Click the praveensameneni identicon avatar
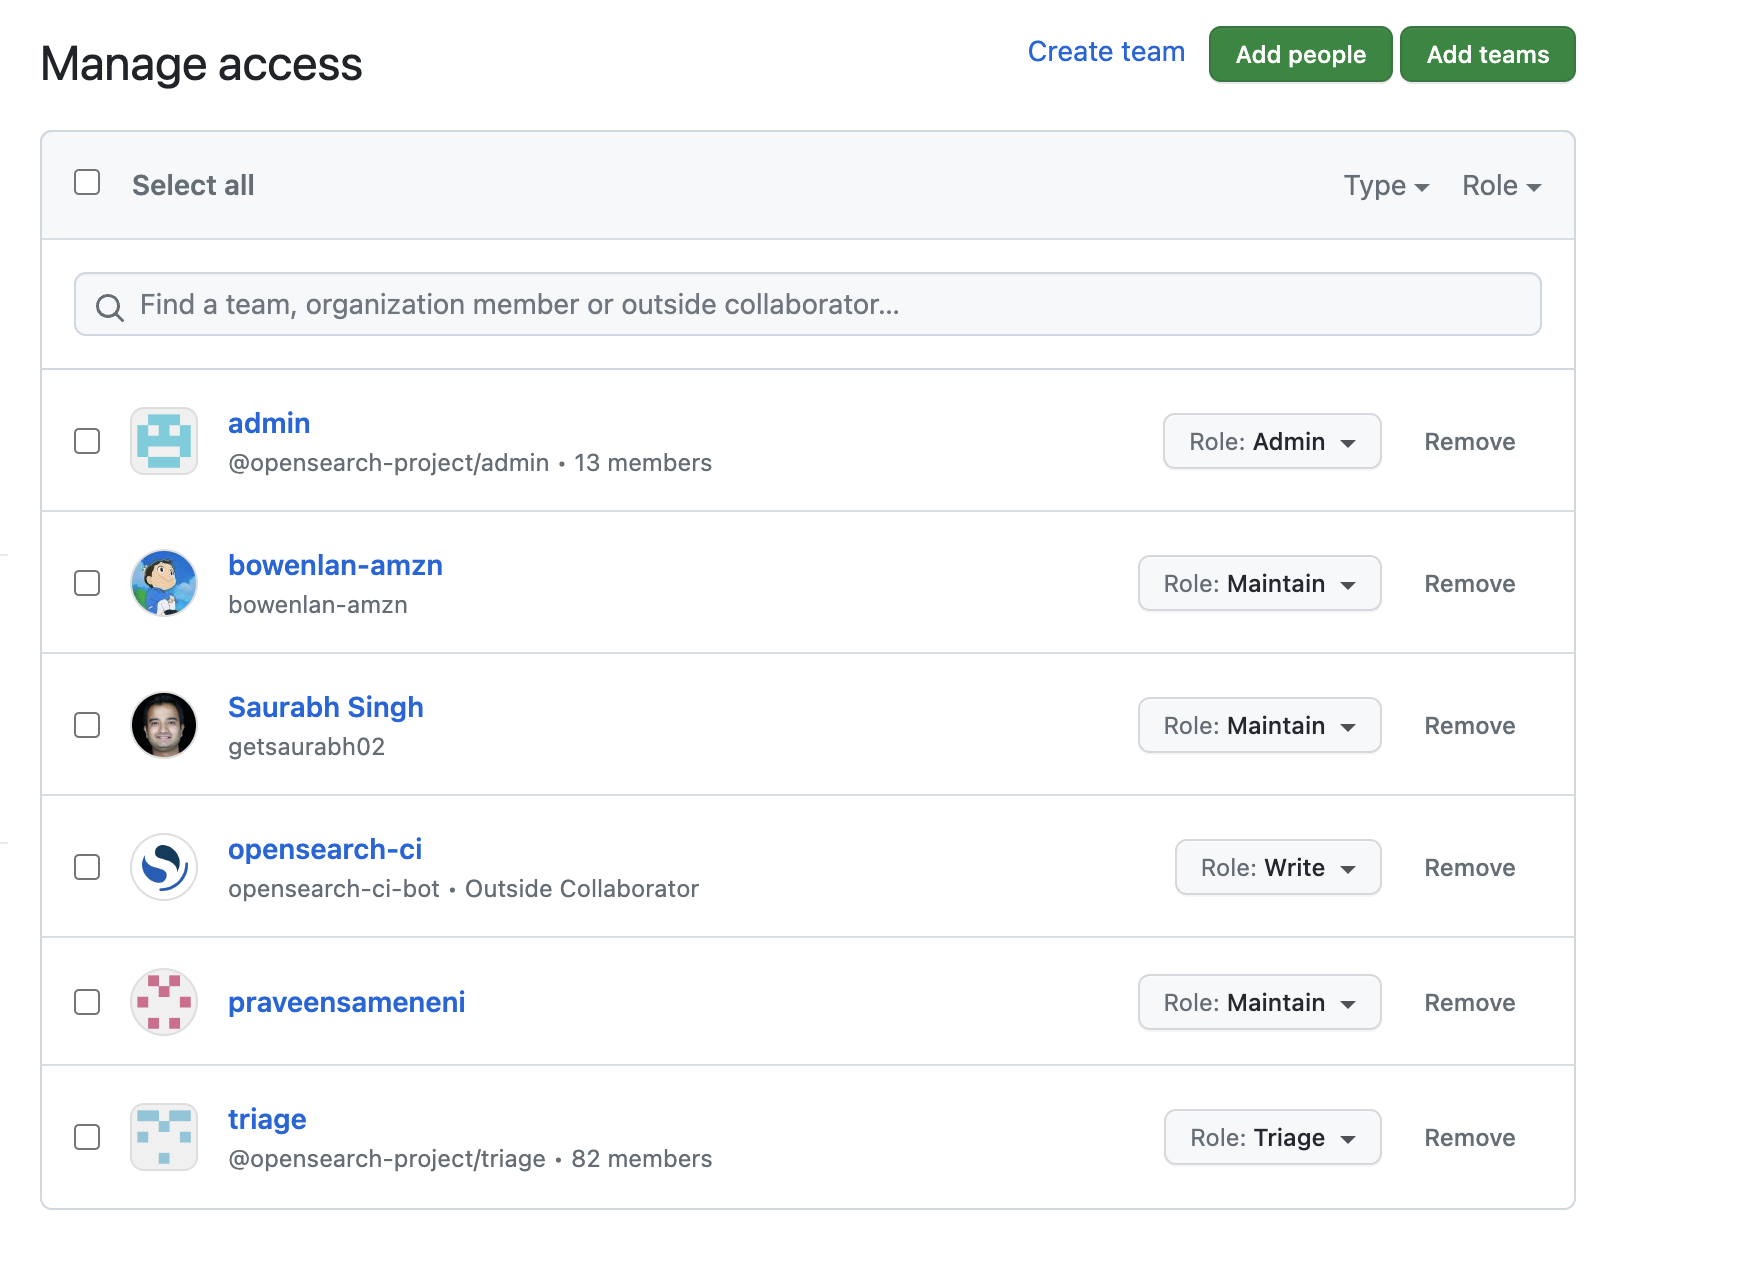 point(163,1002)
